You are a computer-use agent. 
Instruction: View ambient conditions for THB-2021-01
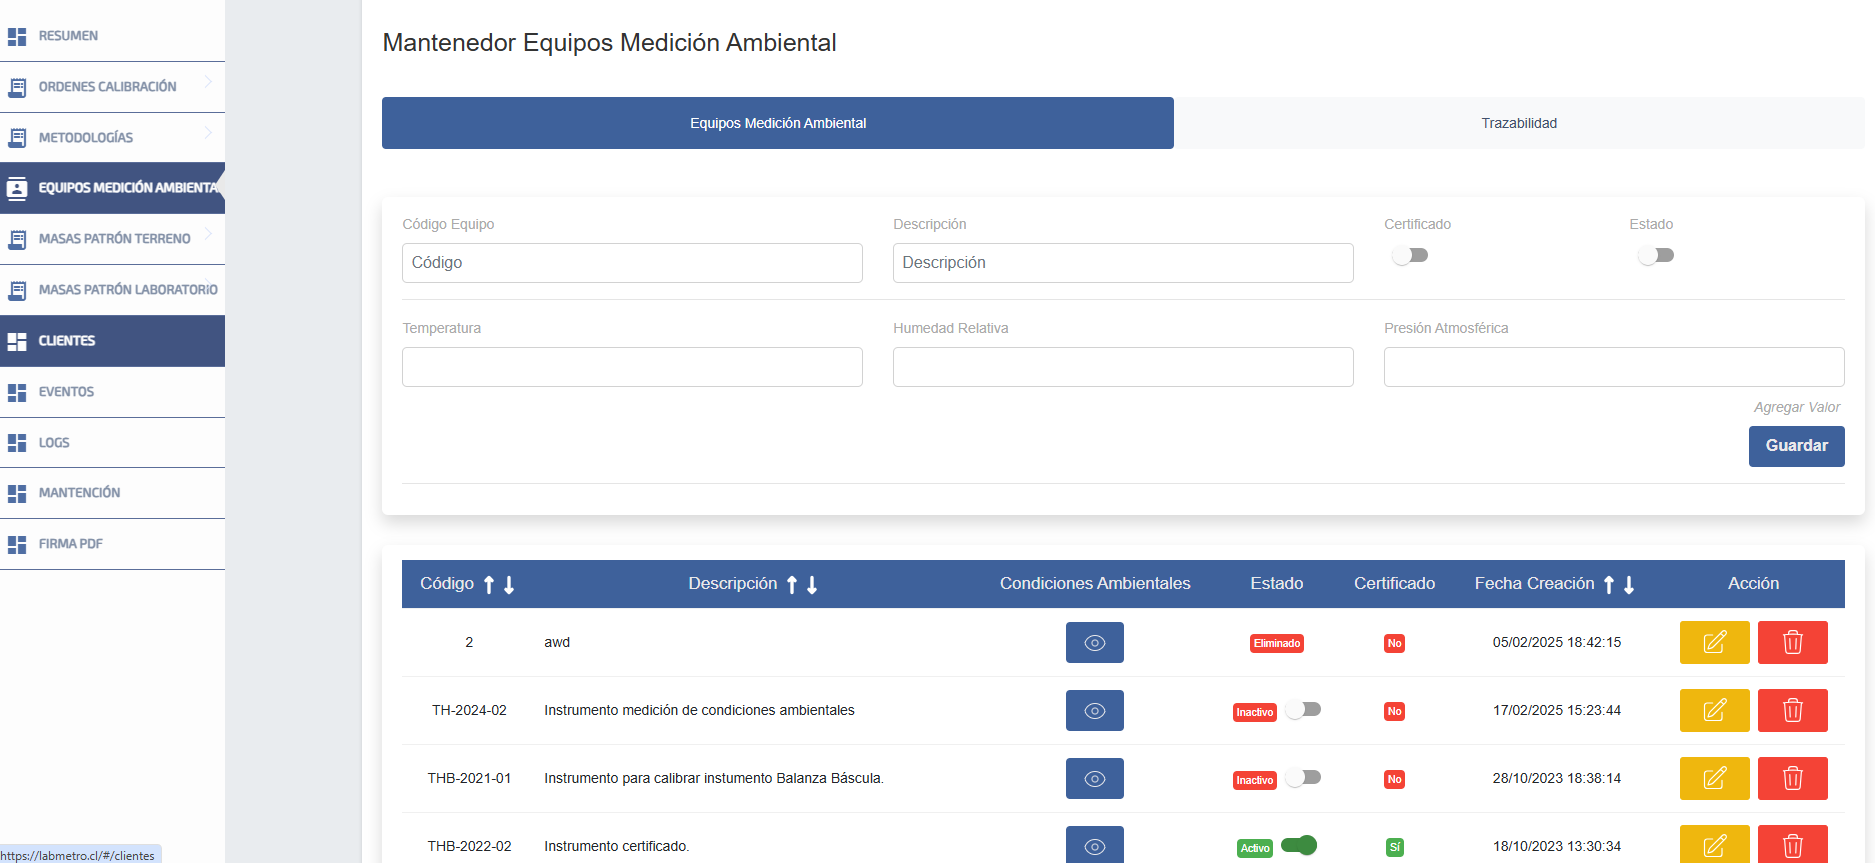click(1095, 778)
